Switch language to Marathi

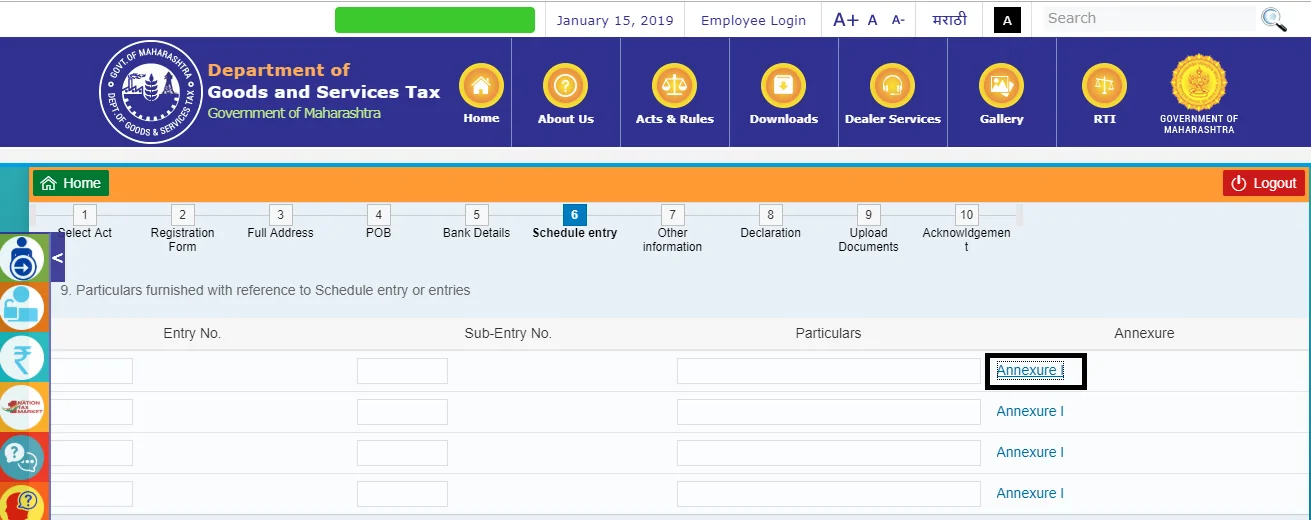pyautogui.click(x=949, y=20)
